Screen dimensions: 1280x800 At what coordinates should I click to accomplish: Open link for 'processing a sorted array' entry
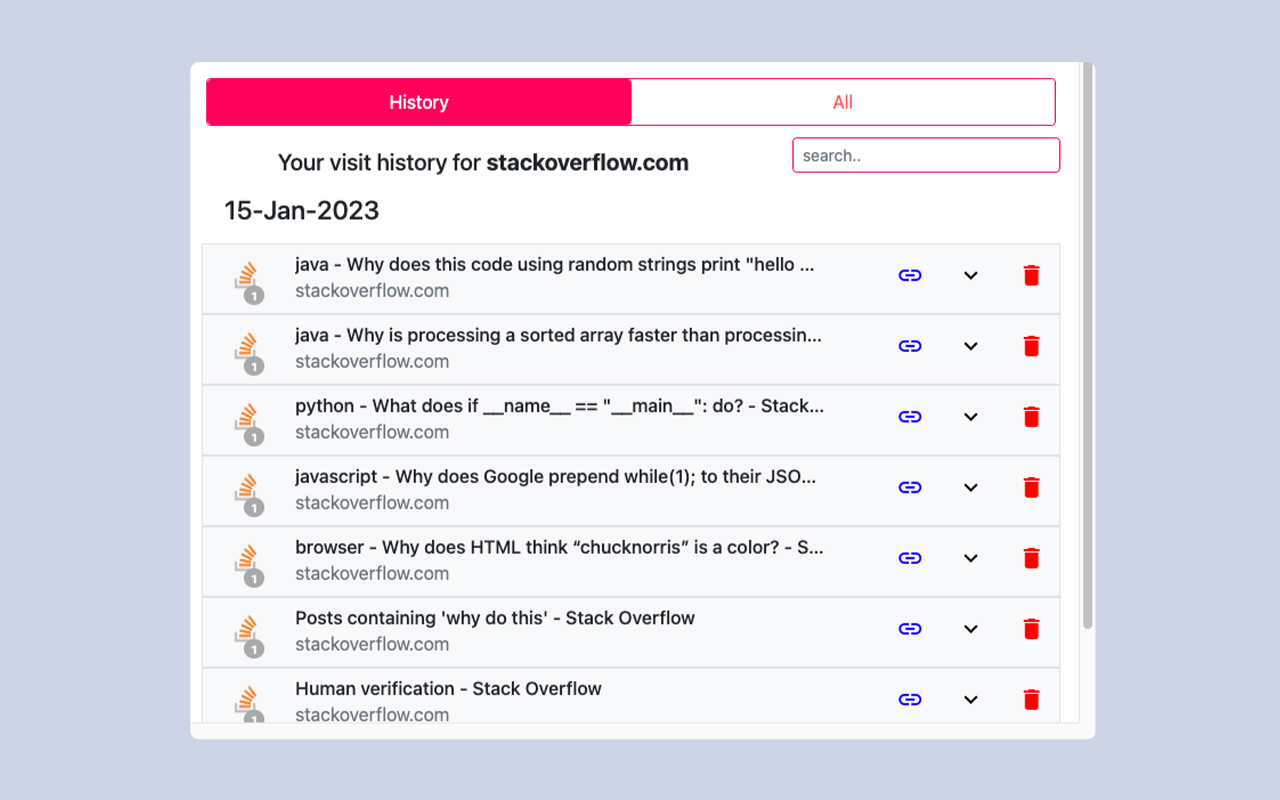pos(910,346)
